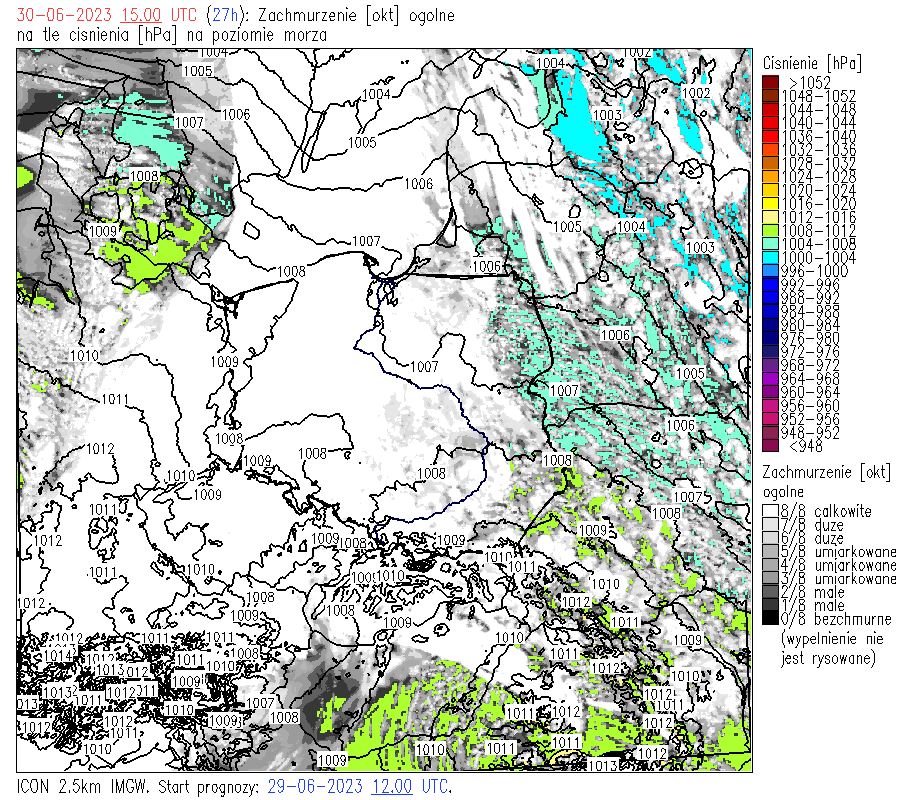Select the <948 hPa legend swatch
Viewport: 900px width, 800px height.
pyautogui.click(x=770, y=446)
